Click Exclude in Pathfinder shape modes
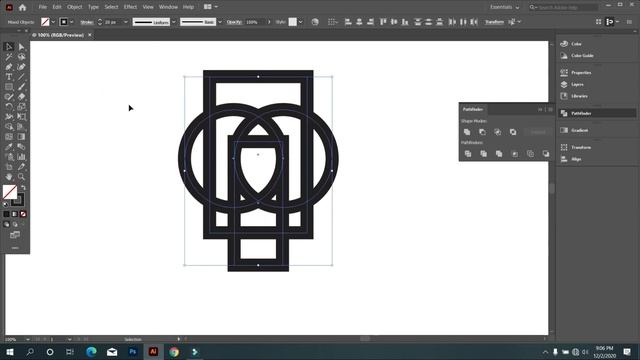 click(513, 132)
